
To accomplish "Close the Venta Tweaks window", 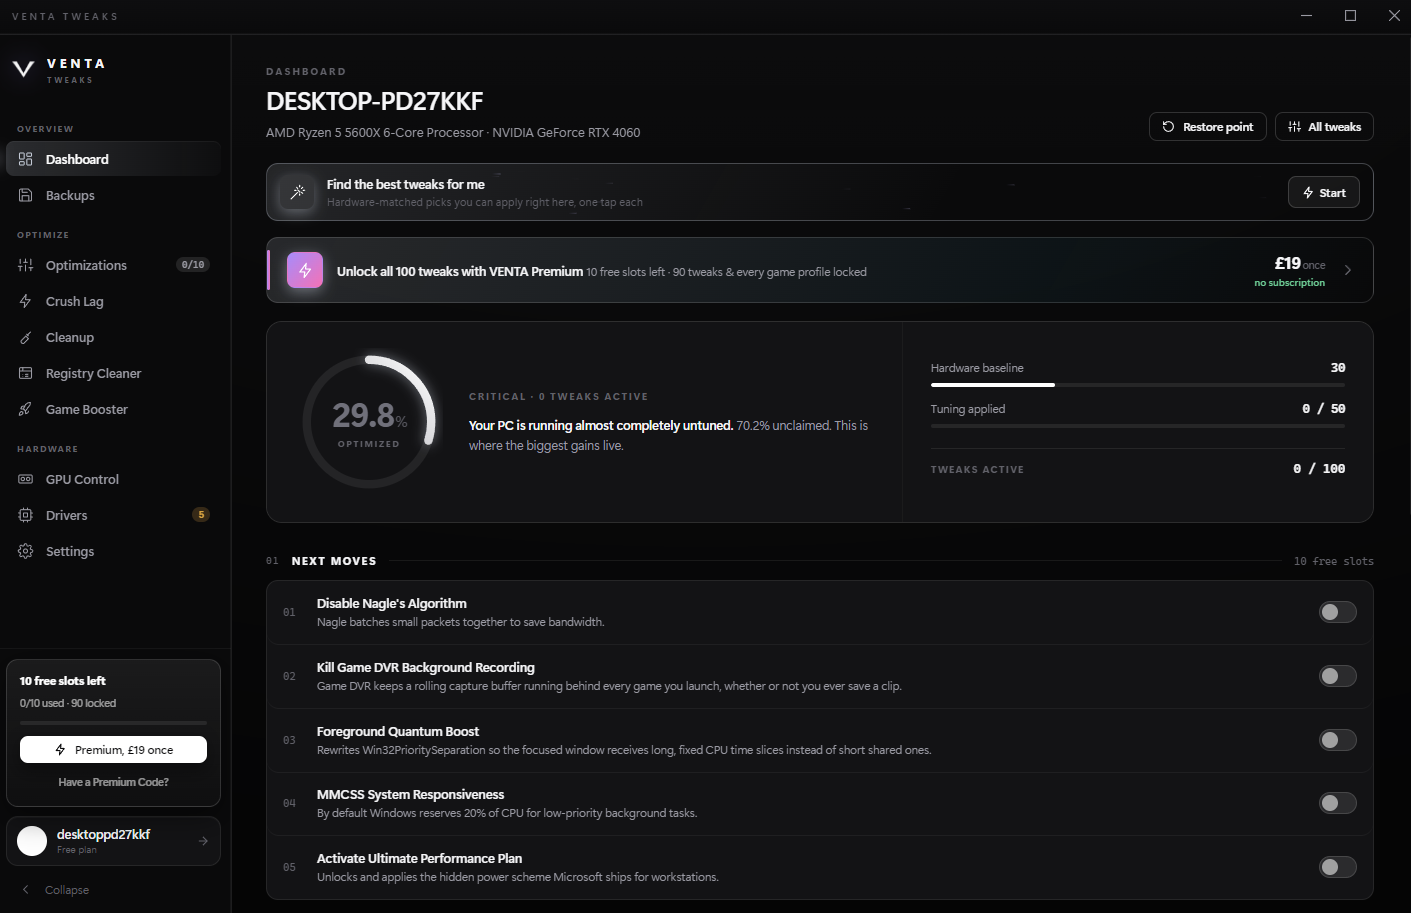I will [1394, 15].
